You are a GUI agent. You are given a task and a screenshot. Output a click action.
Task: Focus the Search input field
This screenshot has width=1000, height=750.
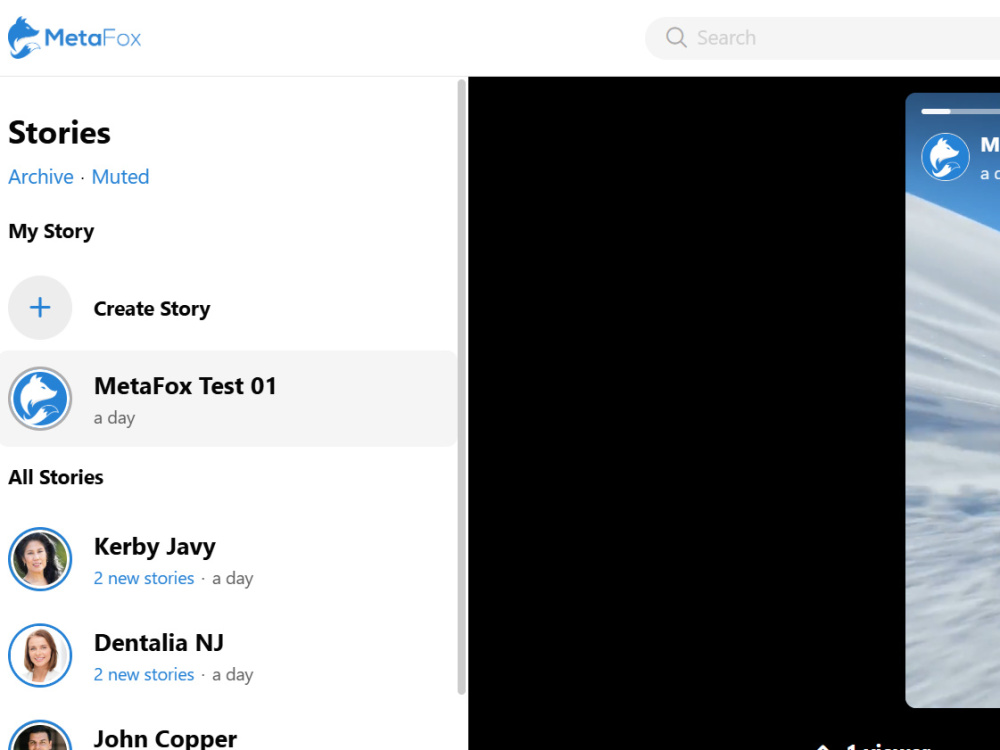(823, 38)
